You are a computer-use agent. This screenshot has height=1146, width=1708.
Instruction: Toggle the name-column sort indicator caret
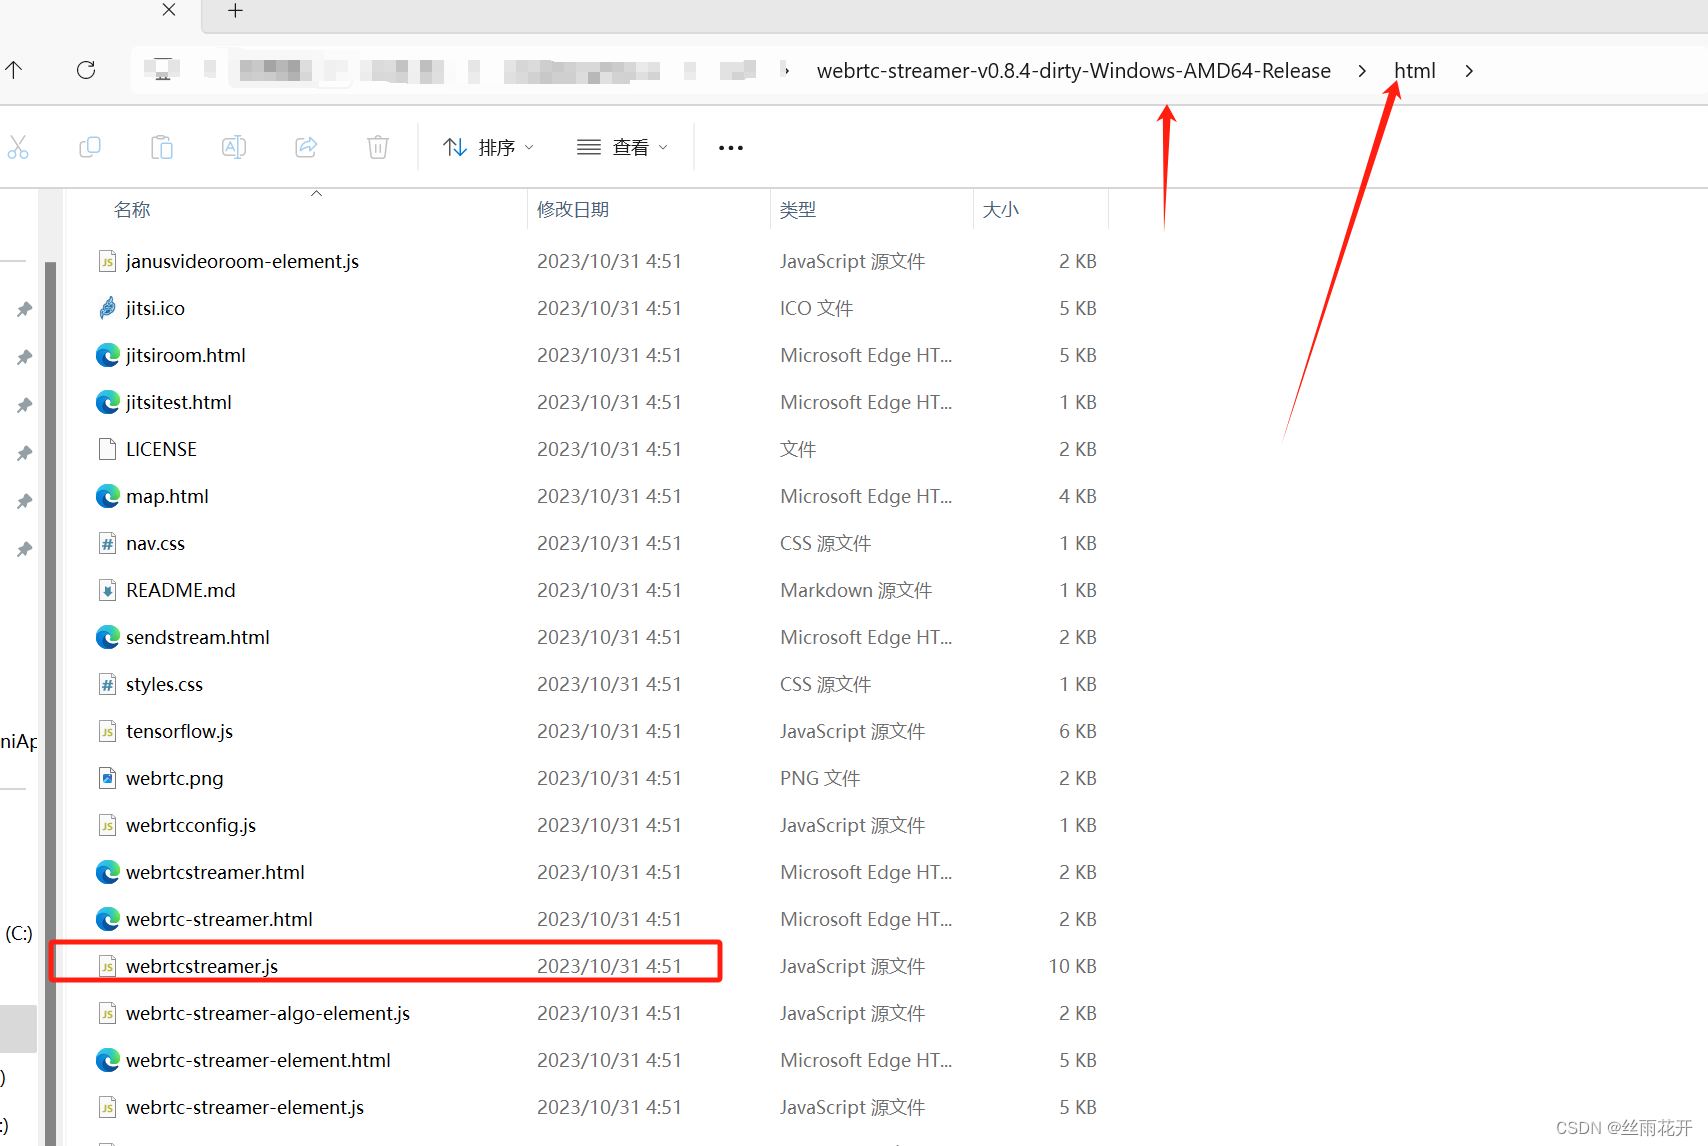pos(317,193)
